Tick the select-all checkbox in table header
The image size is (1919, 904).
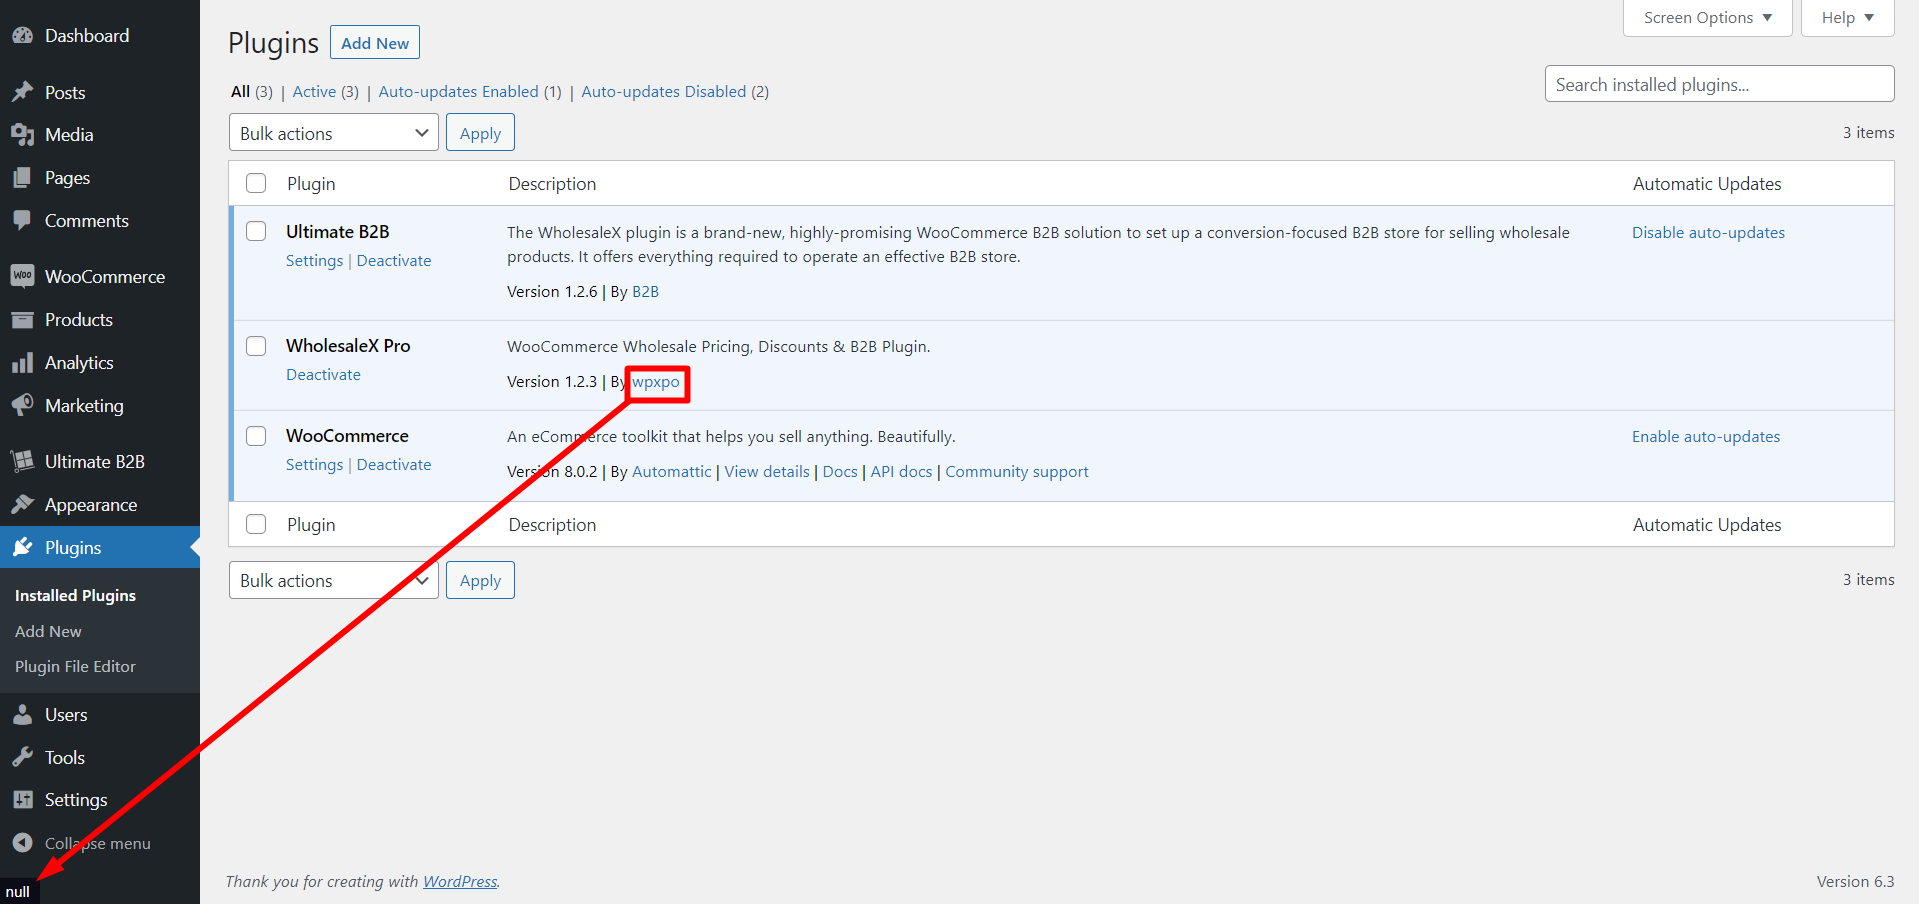coord(256,183)
